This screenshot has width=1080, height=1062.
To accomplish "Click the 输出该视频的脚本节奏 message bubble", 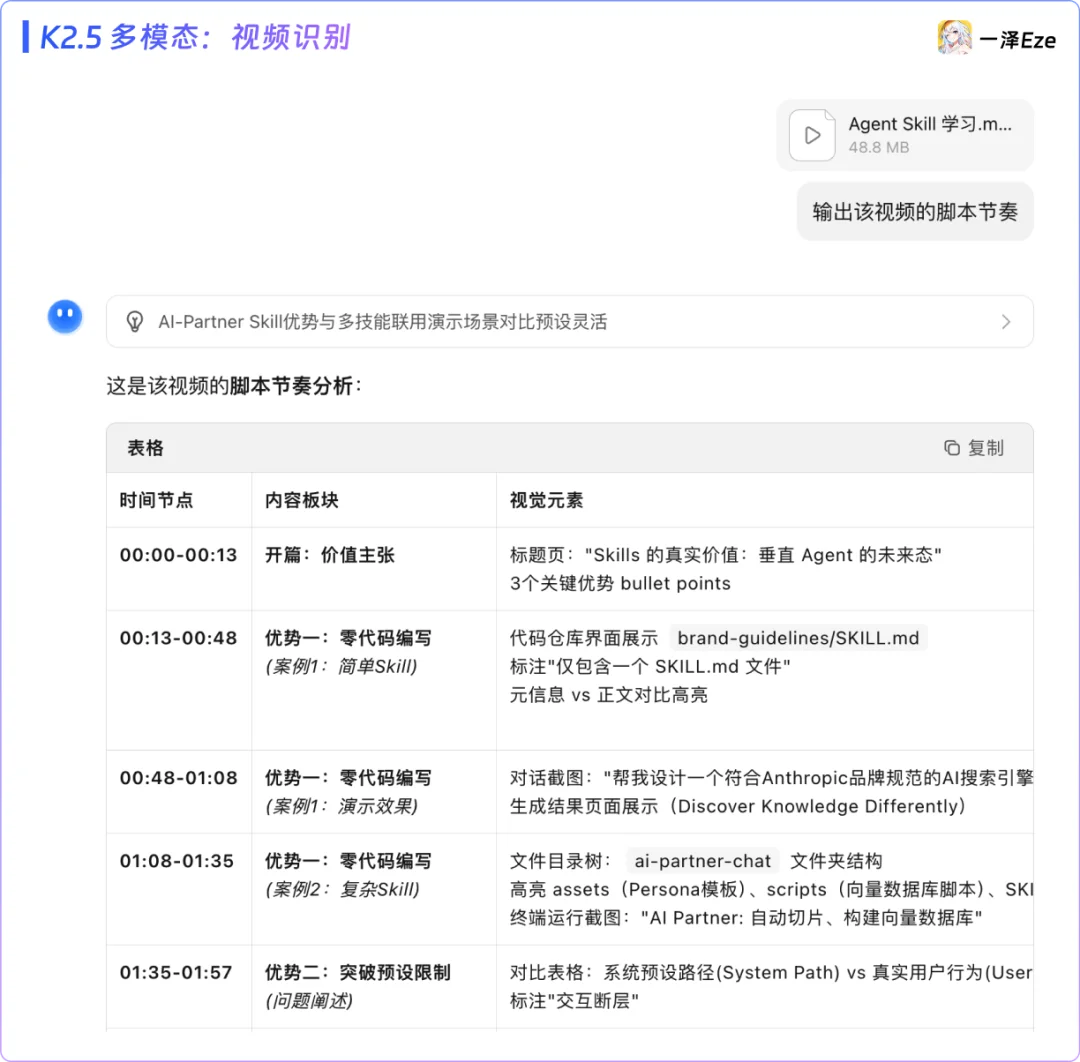I will pos(914,212).
